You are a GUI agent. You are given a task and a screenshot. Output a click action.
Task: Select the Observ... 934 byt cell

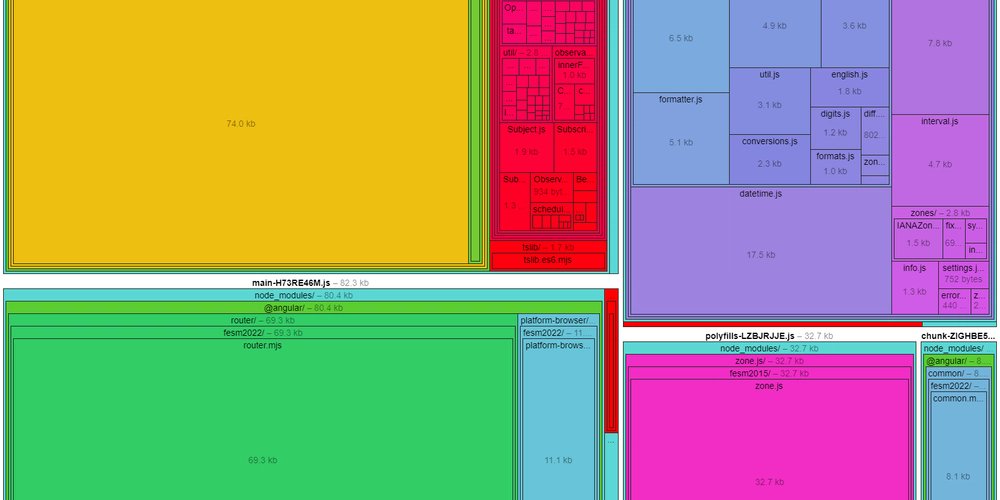552,187
